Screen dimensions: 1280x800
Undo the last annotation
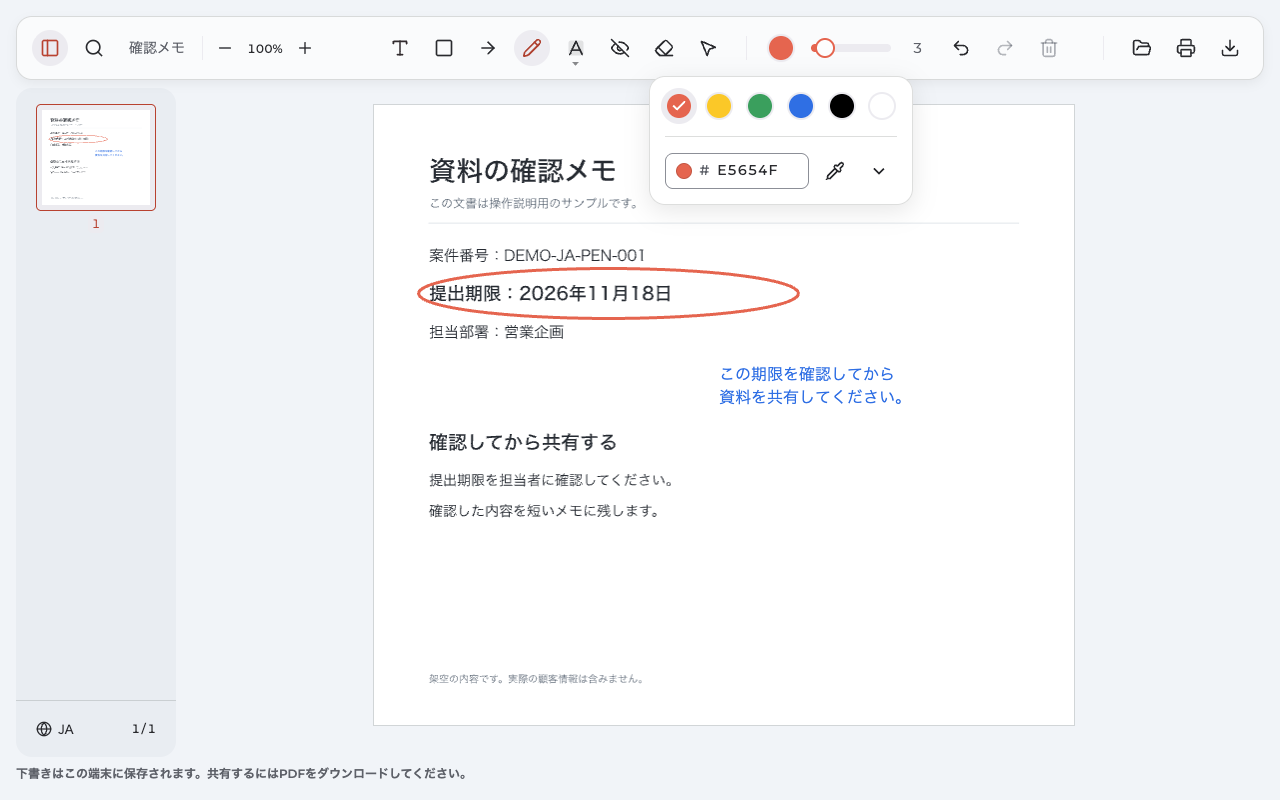(961, 48)
